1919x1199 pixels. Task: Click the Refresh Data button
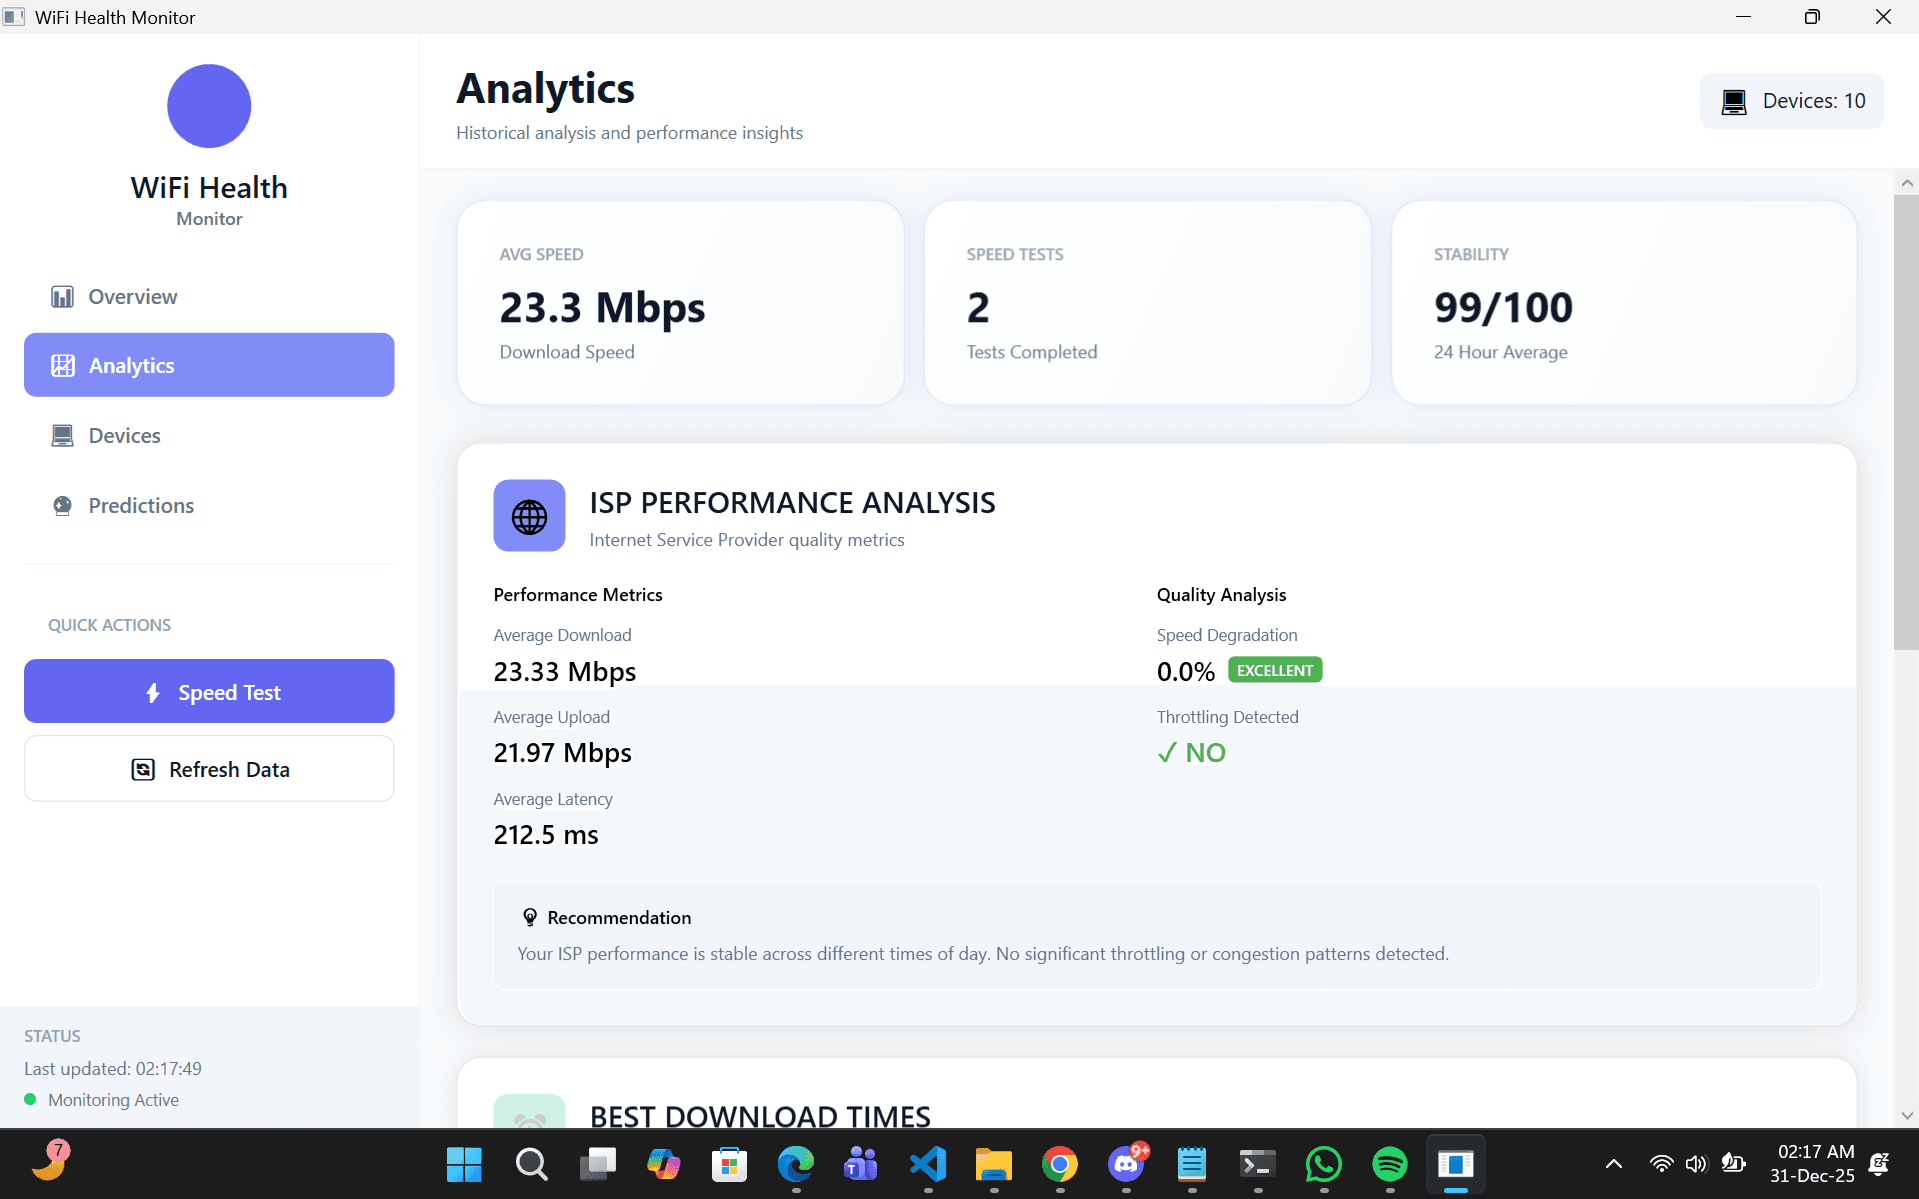[x=209, y=768]
